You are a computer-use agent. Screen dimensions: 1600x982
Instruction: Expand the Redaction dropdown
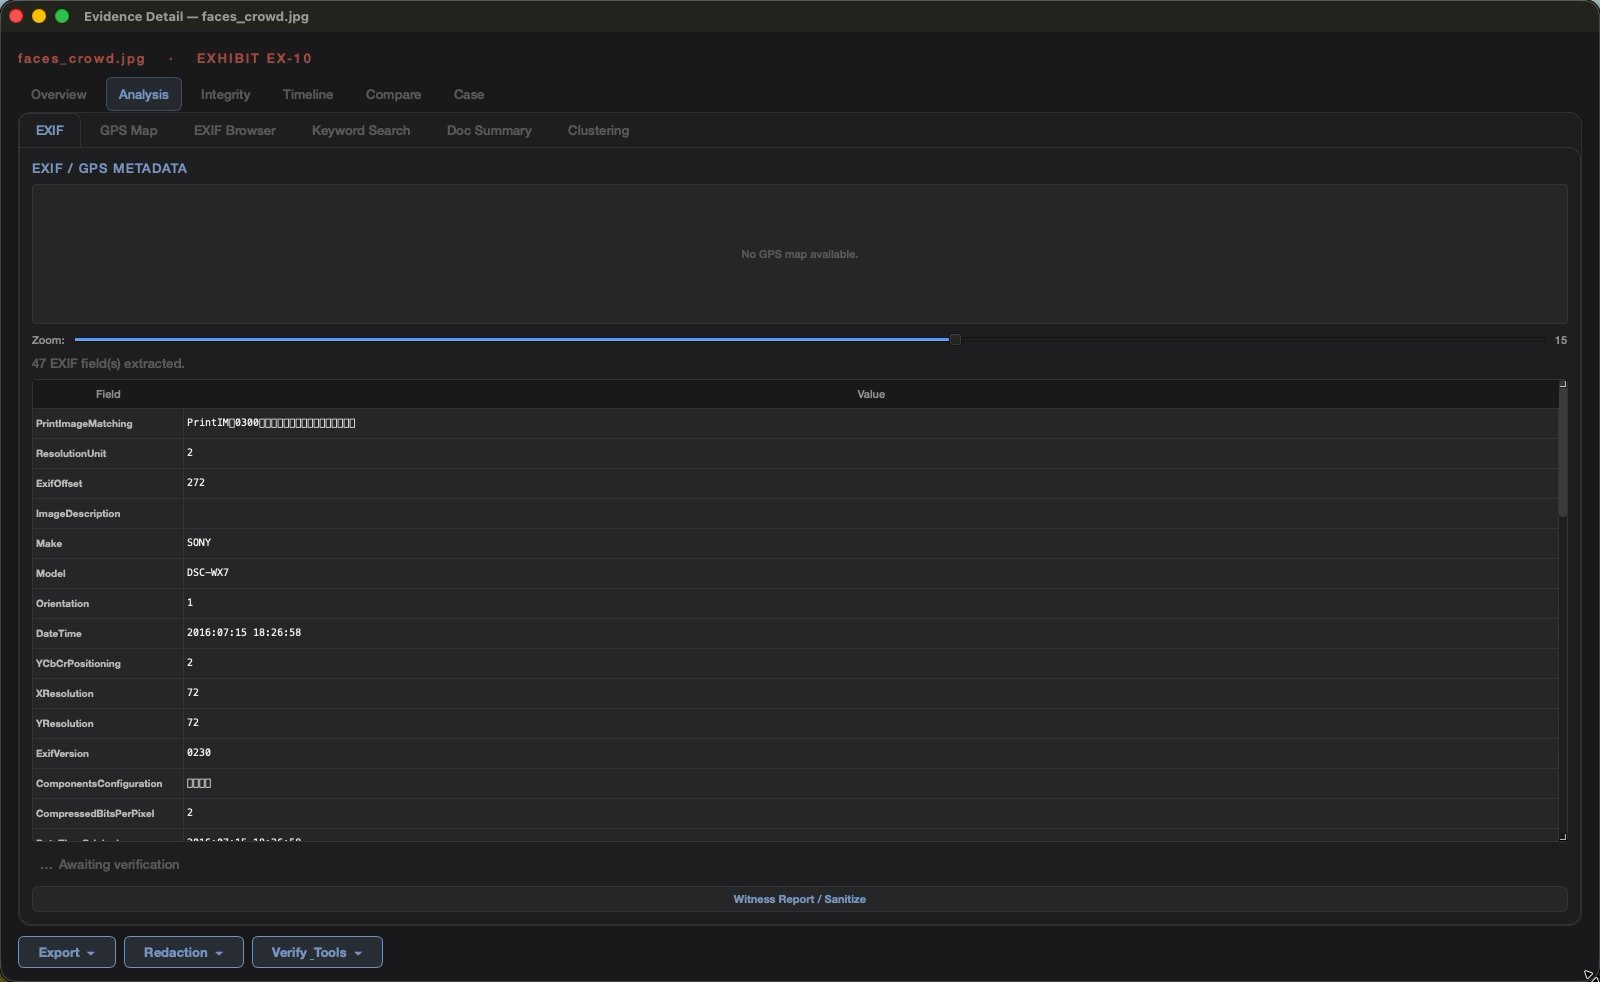coord(183,952)
